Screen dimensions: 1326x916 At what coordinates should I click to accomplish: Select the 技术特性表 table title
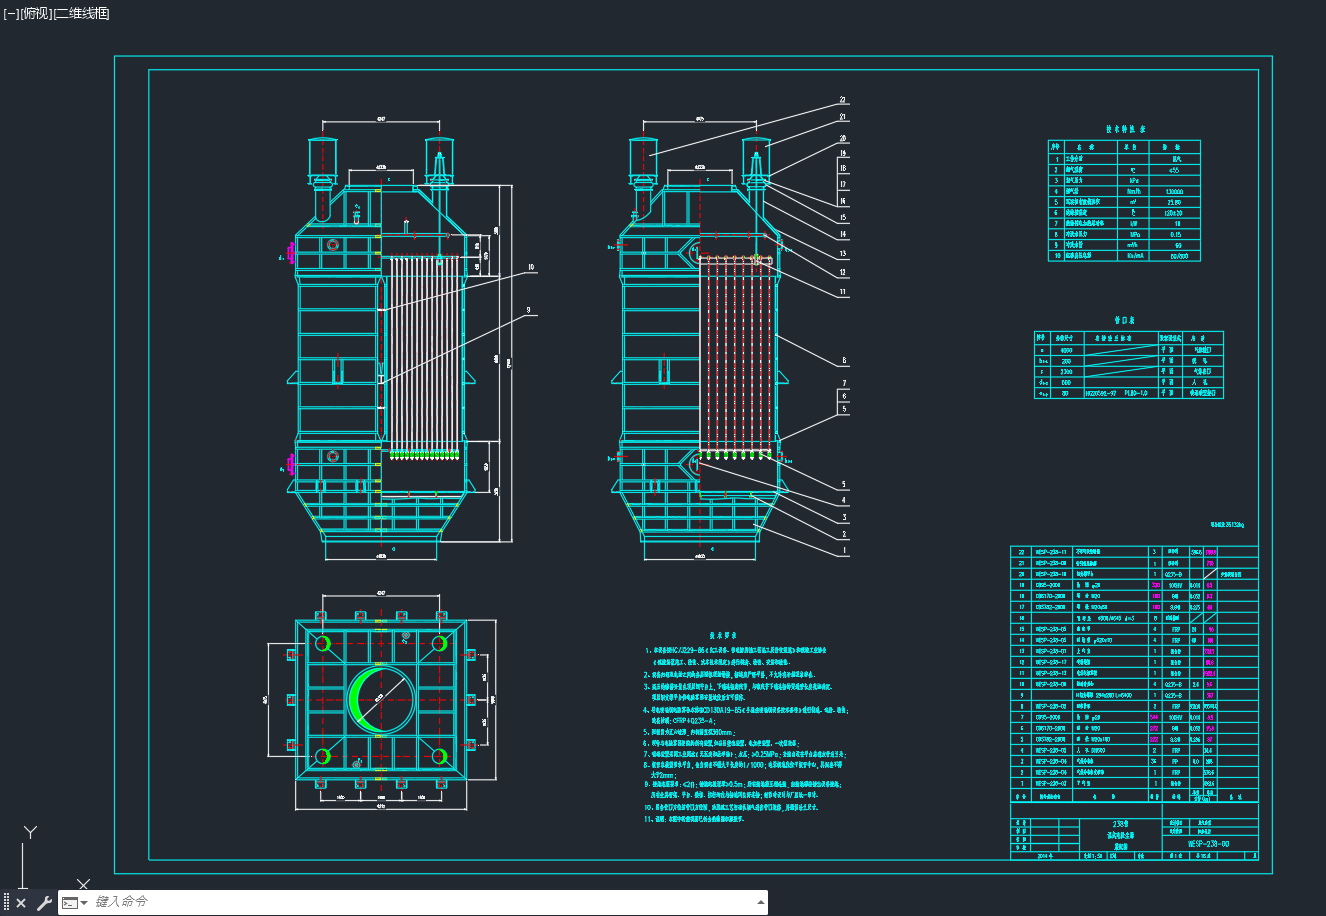[1125, 129]
